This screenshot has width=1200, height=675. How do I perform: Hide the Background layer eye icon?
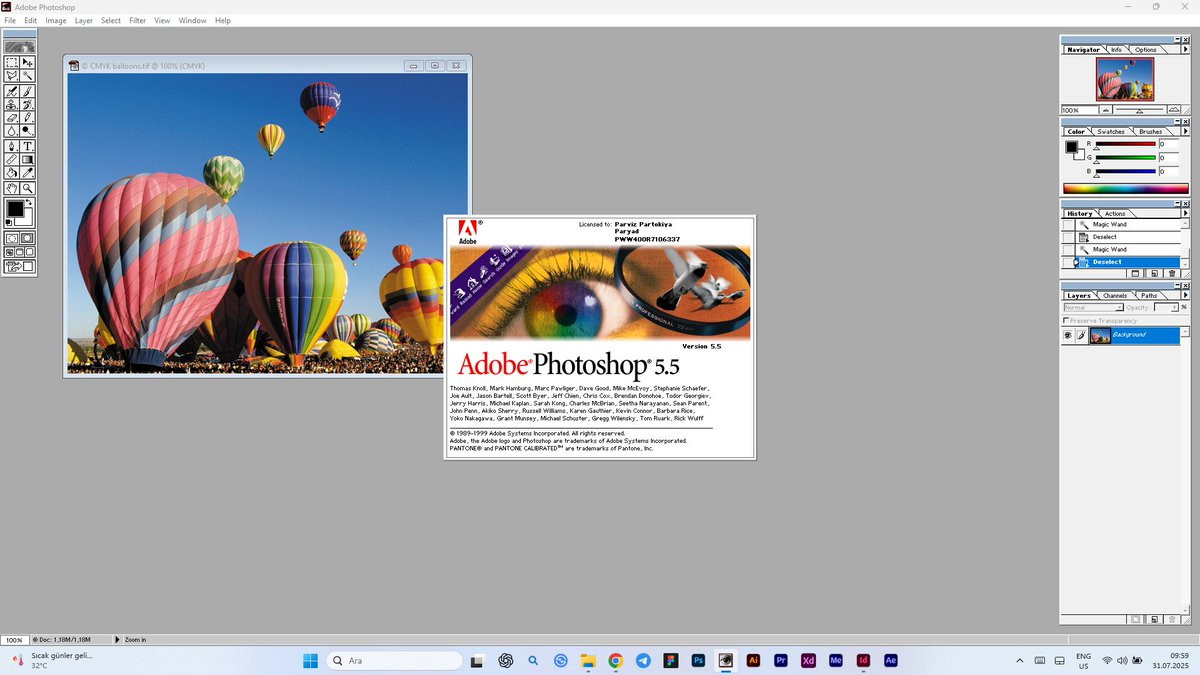click(1068, 335)
